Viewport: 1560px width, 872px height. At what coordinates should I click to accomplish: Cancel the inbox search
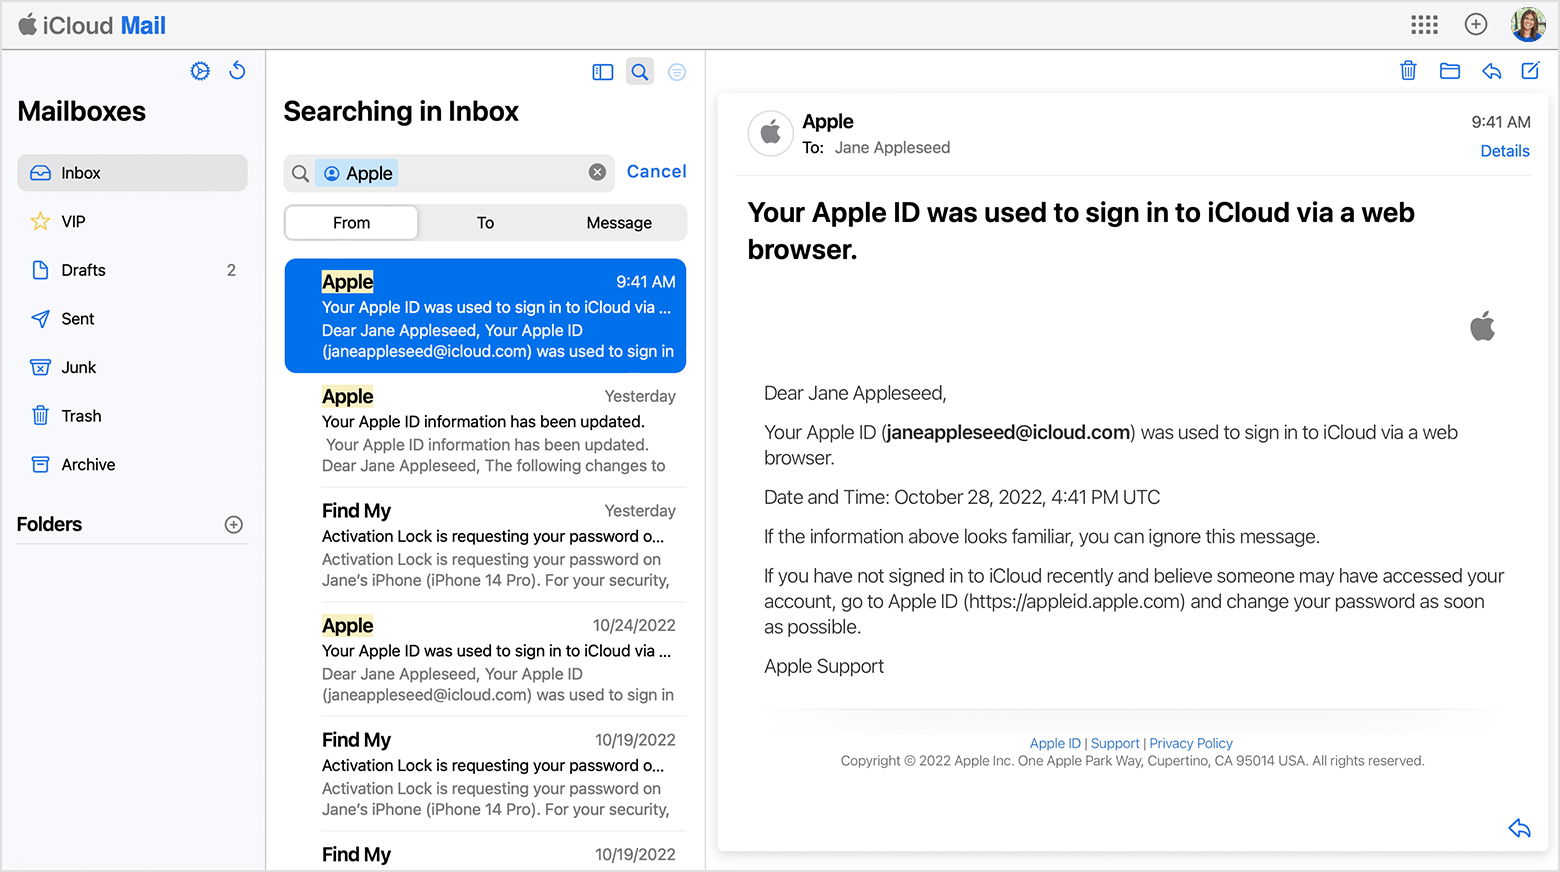(656, 172)
